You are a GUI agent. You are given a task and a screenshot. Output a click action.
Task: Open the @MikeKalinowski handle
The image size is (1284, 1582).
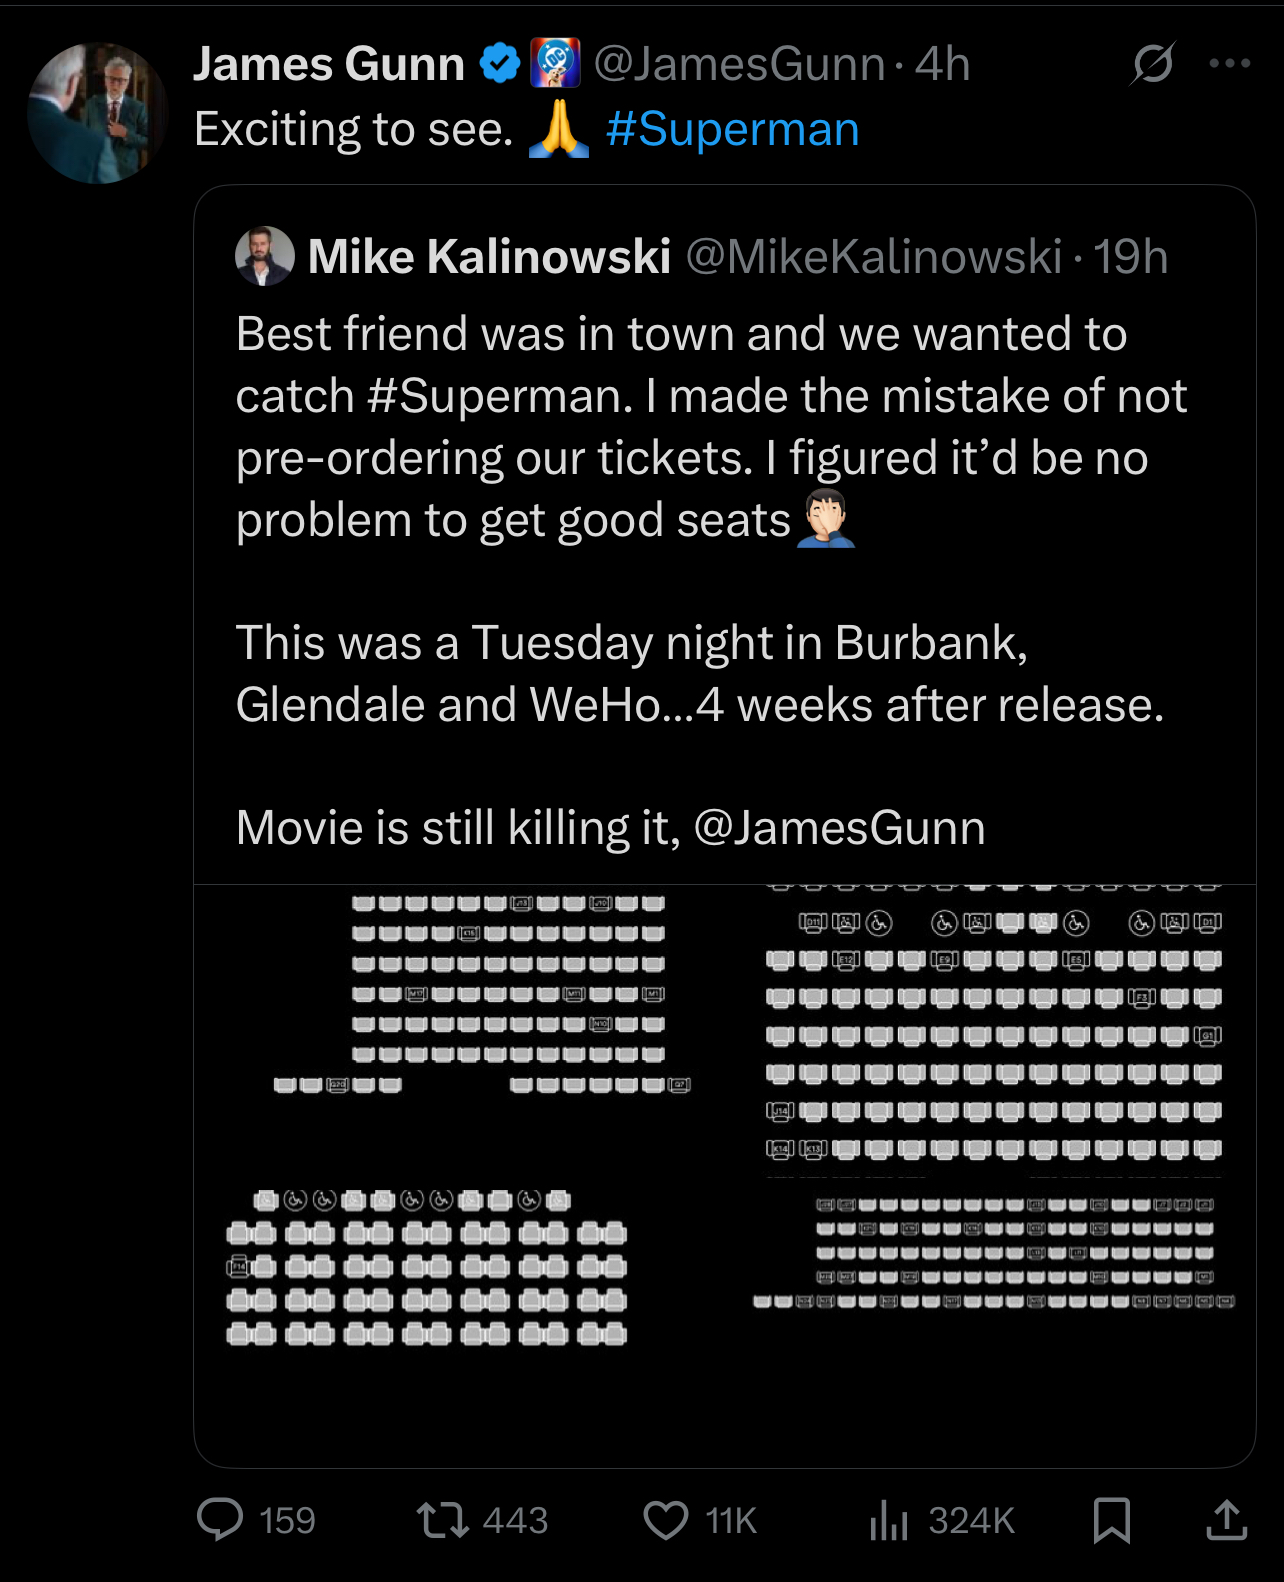tap(873, 257)
